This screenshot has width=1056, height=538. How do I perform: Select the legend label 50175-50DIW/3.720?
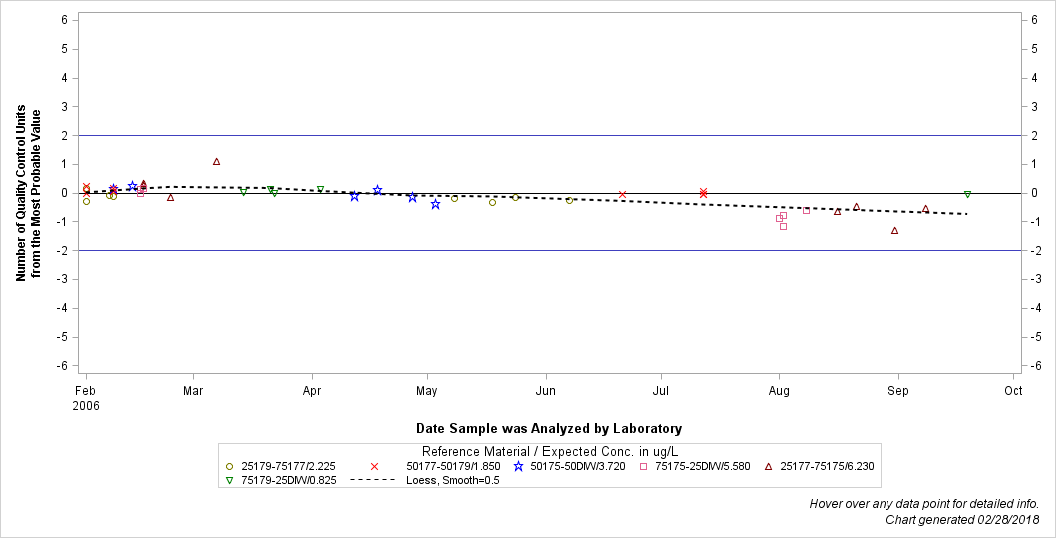pos(578,466)
